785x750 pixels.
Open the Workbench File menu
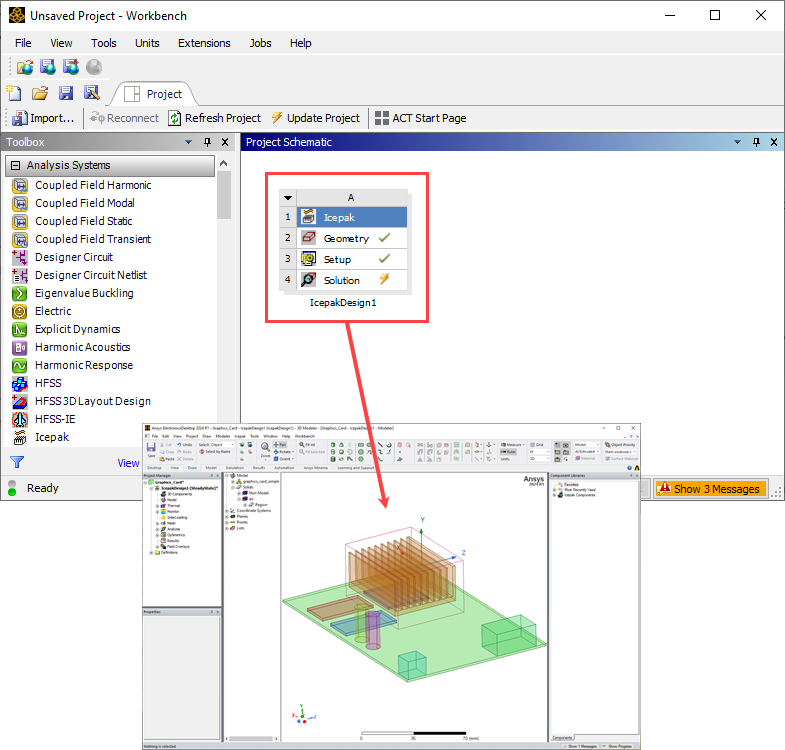[x=23, y=43]
